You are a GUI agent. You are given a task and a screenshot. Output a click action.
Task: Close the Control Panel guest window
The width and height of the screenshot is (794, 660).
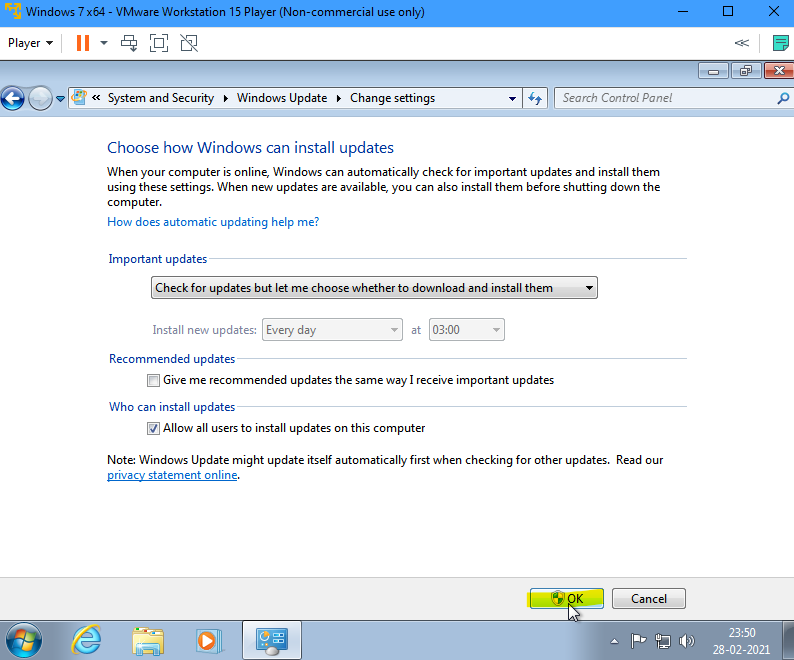(x=779, y=71)
